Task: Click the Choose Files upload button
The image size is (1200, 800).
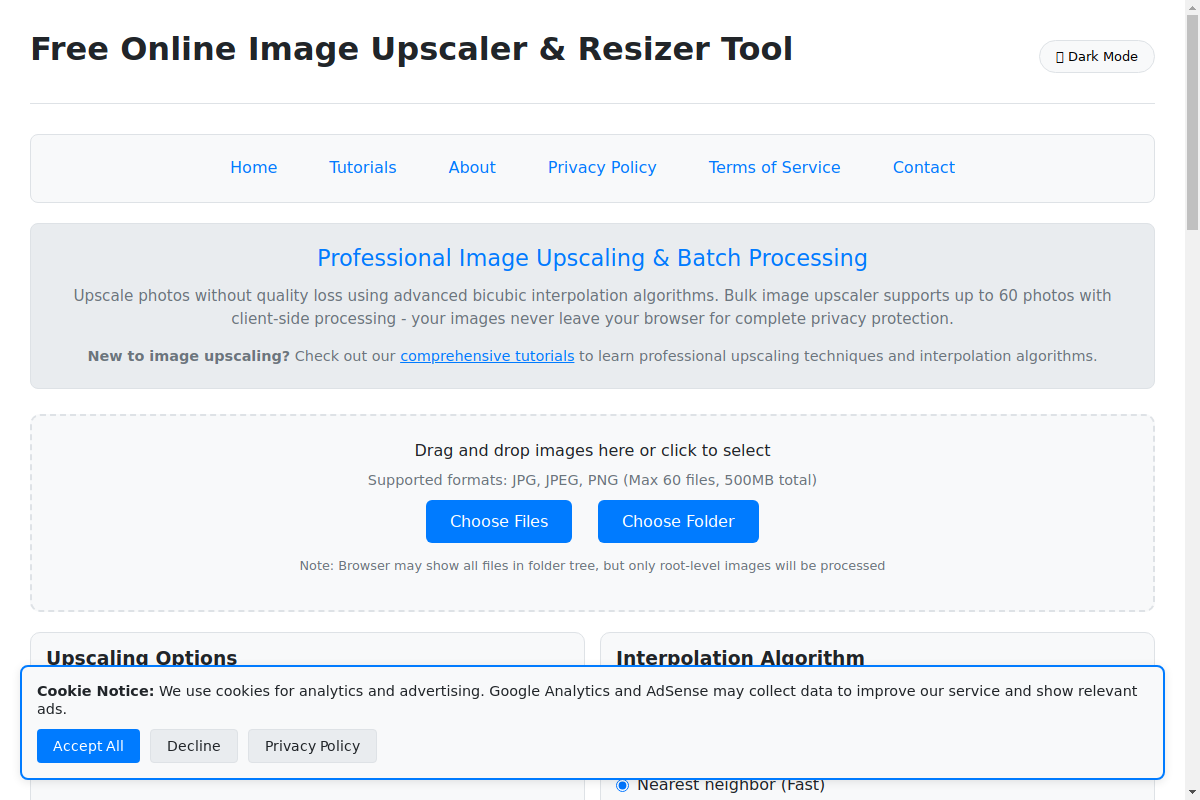Action: pyautogui.click(x=498, y=521)
